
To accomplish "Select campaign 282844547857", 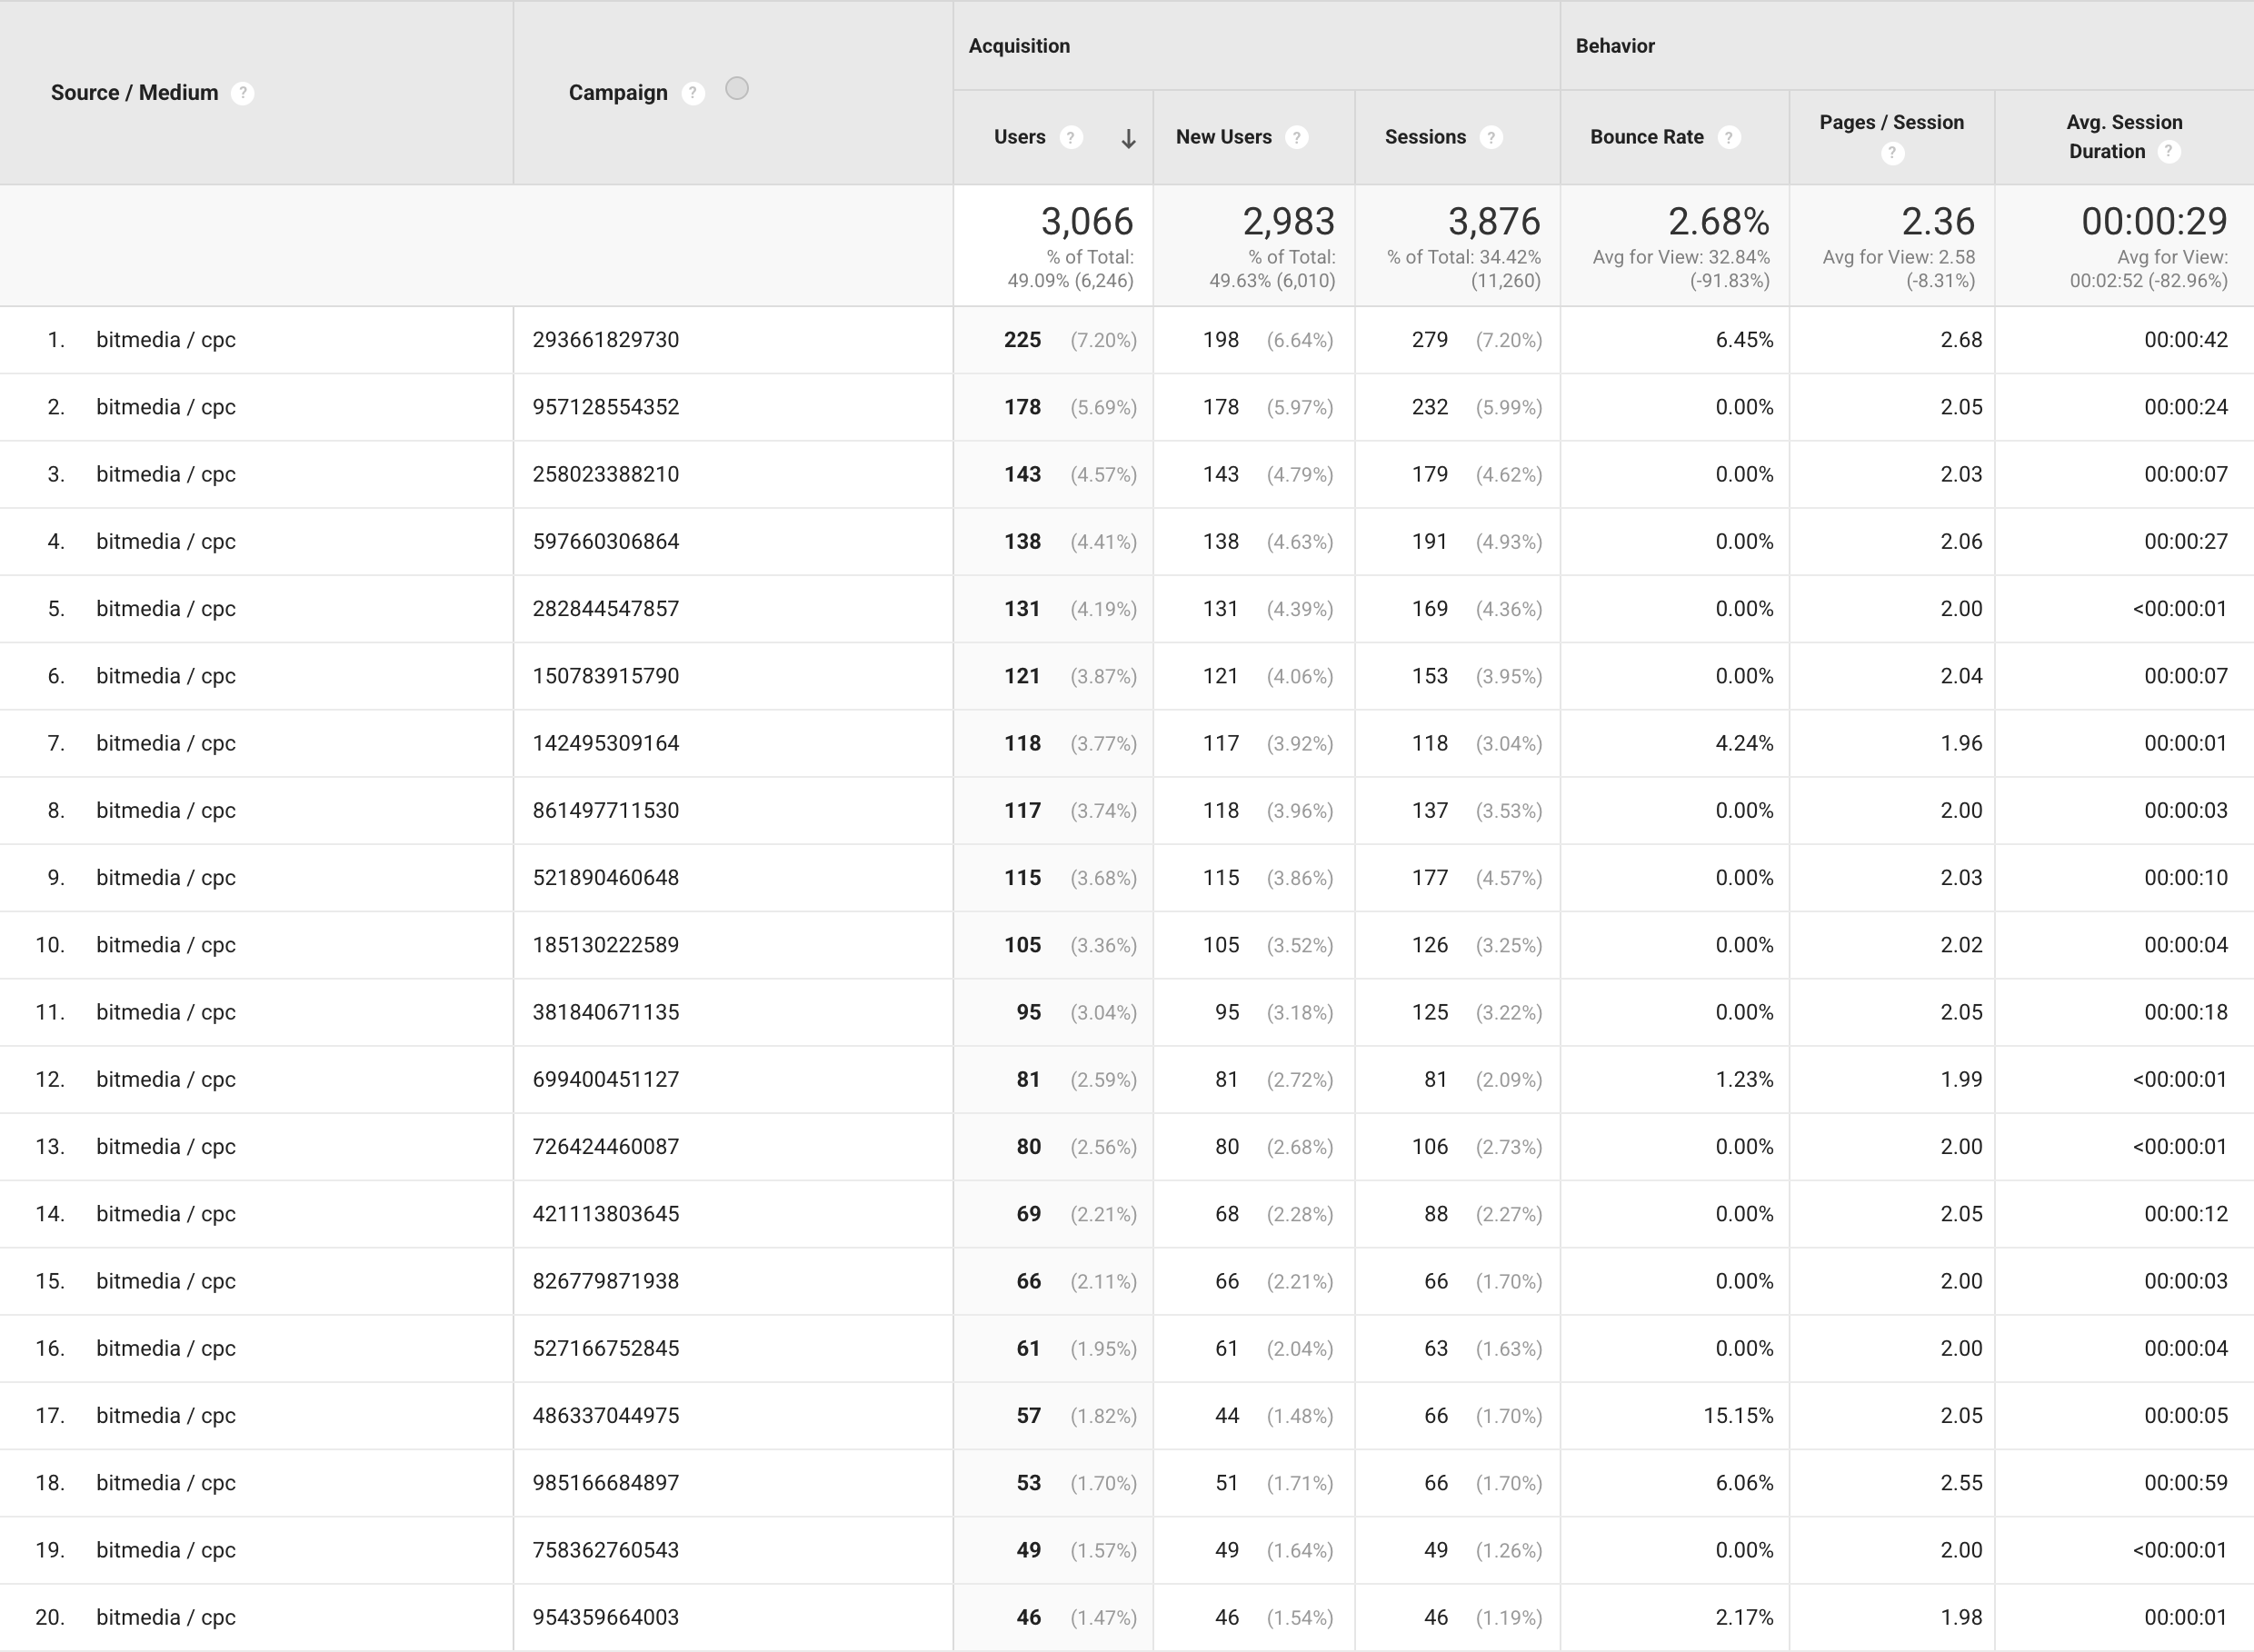I will click(606, 609).
